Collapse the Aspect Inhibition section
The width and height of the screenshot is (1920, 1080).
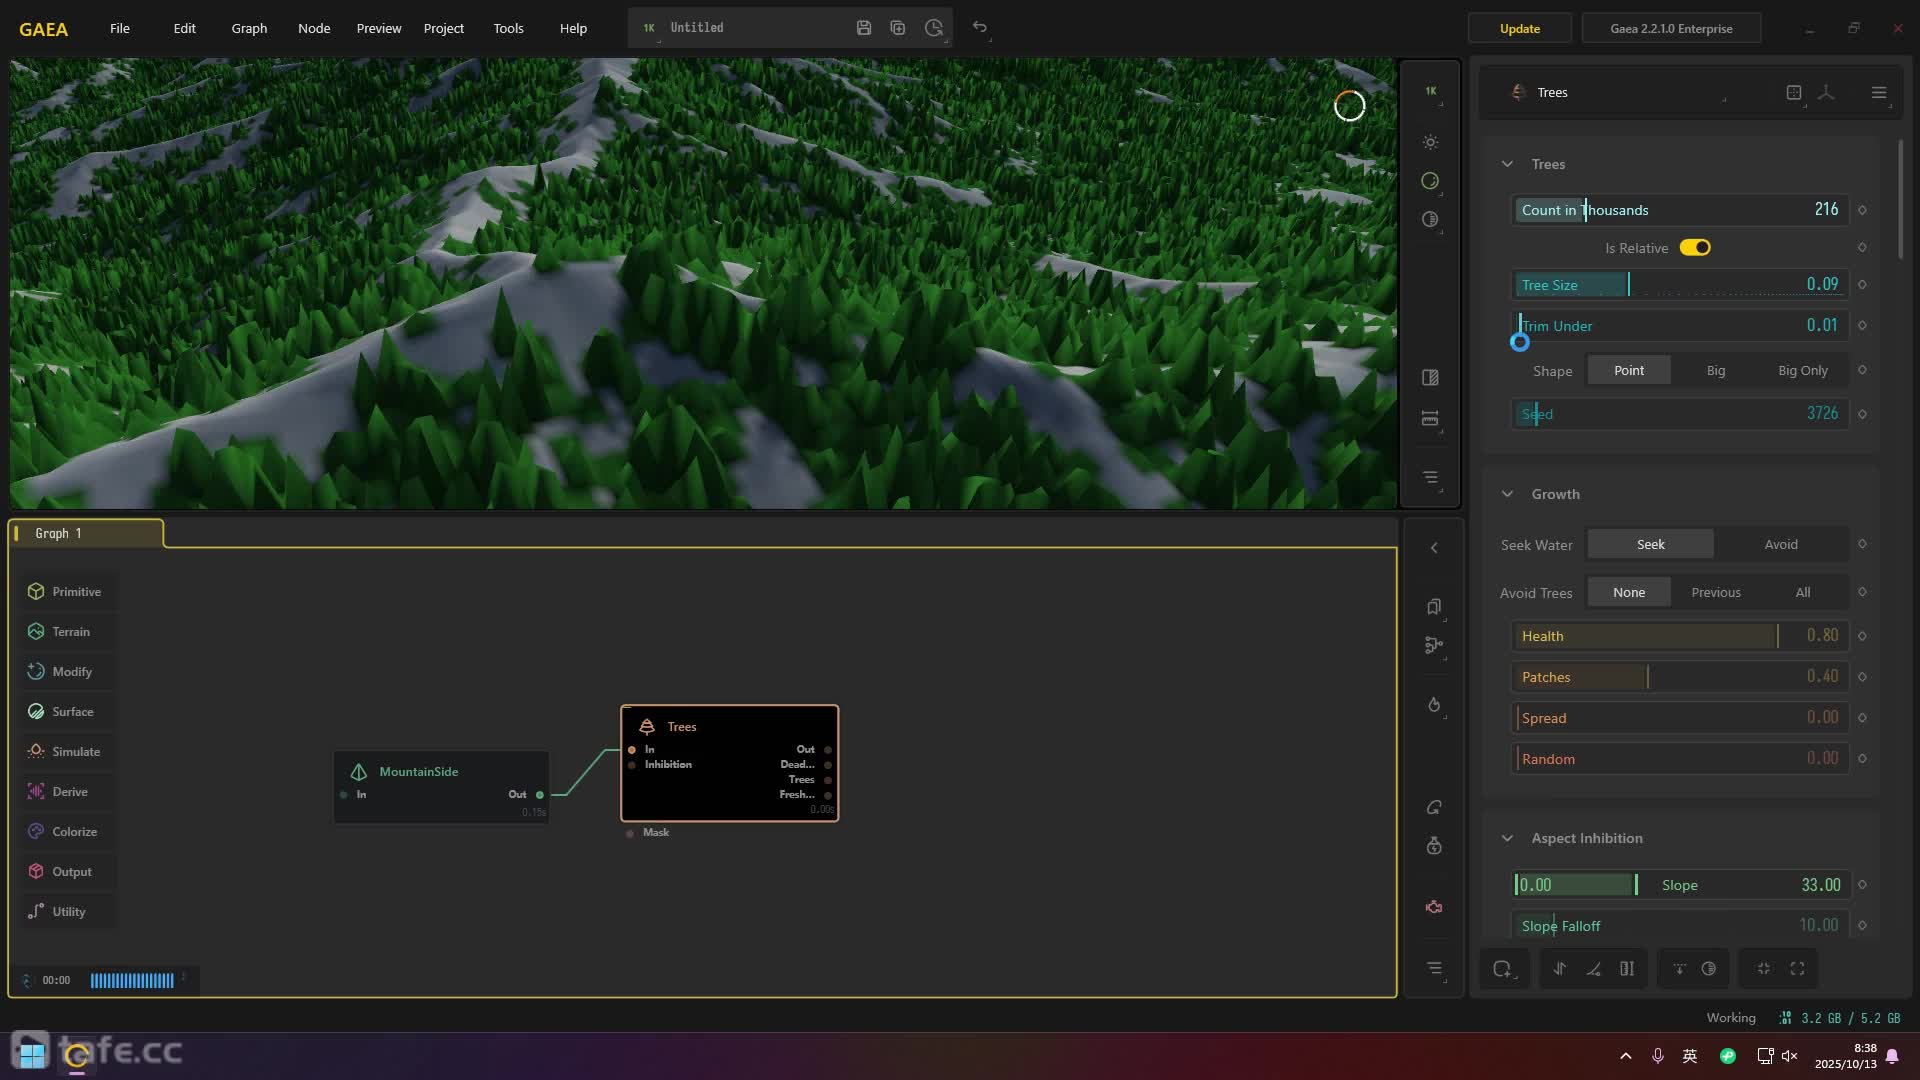pyautogui.click(x=1507, y=838)
